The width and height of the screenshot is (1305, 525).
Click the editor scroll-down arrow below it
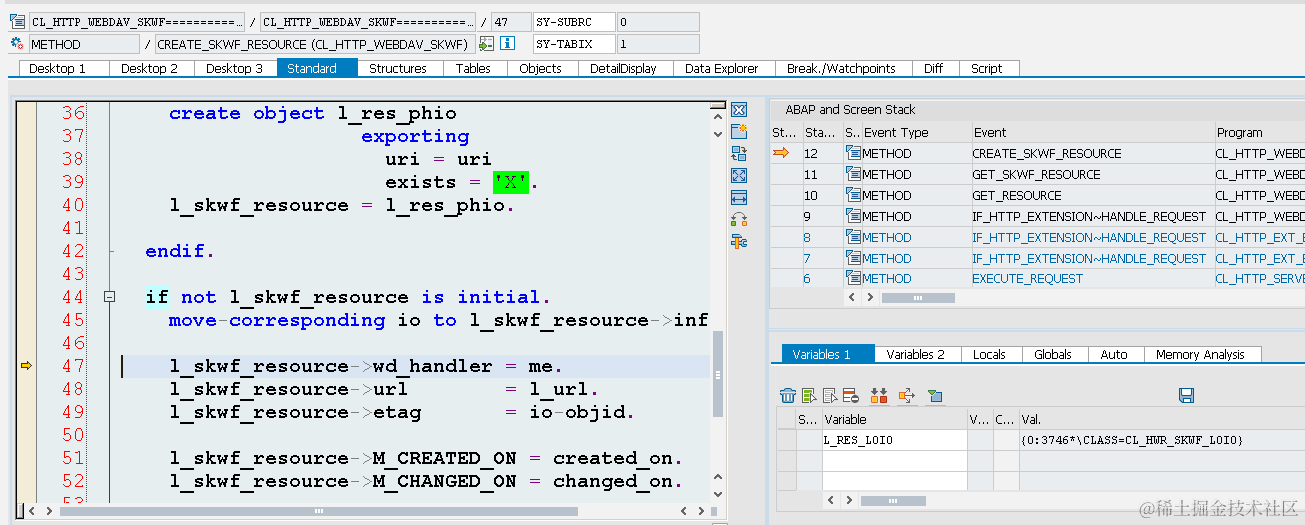coord(717,132)
